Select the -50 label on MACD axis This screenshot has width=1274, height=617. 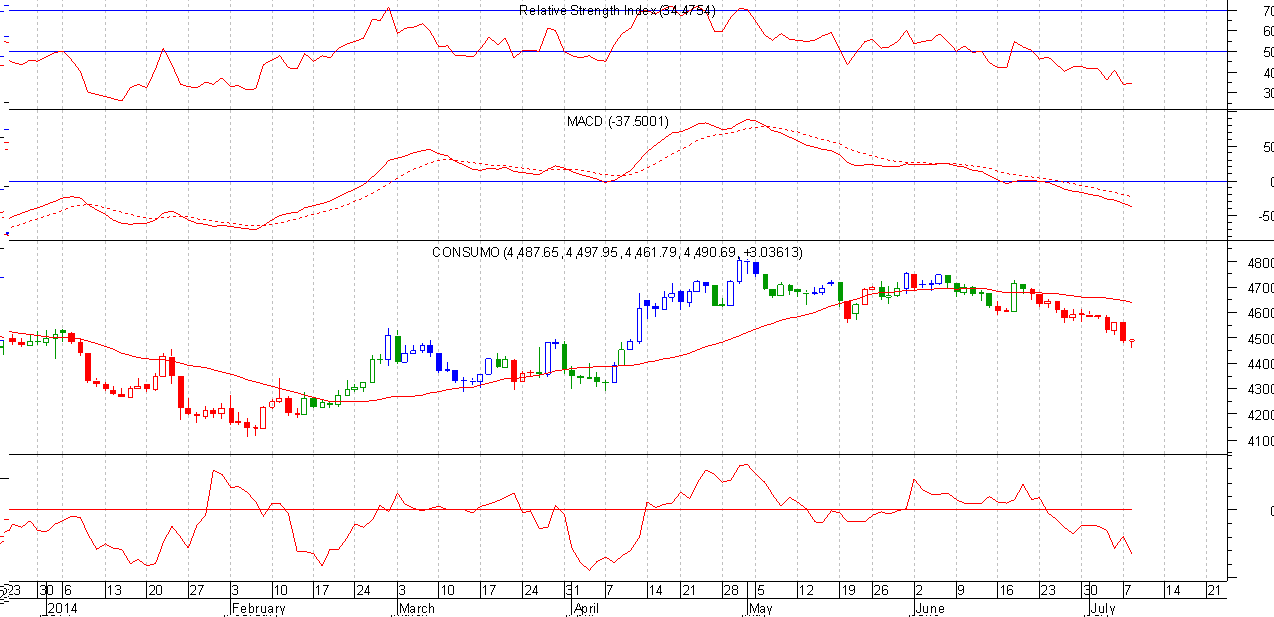1264,216
